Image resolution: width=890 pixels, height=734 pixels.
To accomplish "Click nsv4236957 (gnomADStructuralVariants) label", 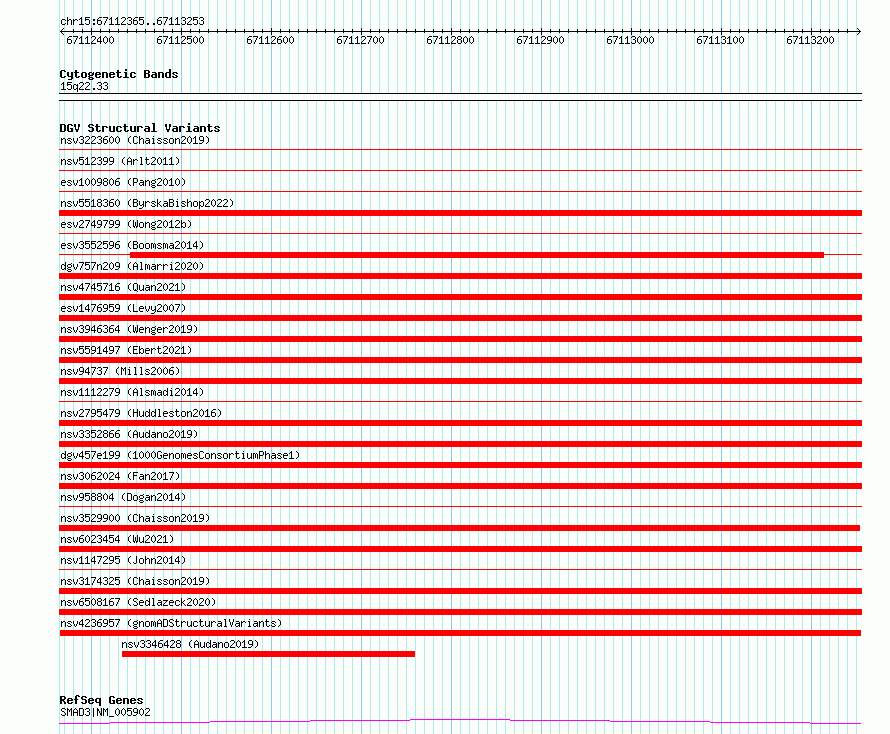I will point(171,623).
